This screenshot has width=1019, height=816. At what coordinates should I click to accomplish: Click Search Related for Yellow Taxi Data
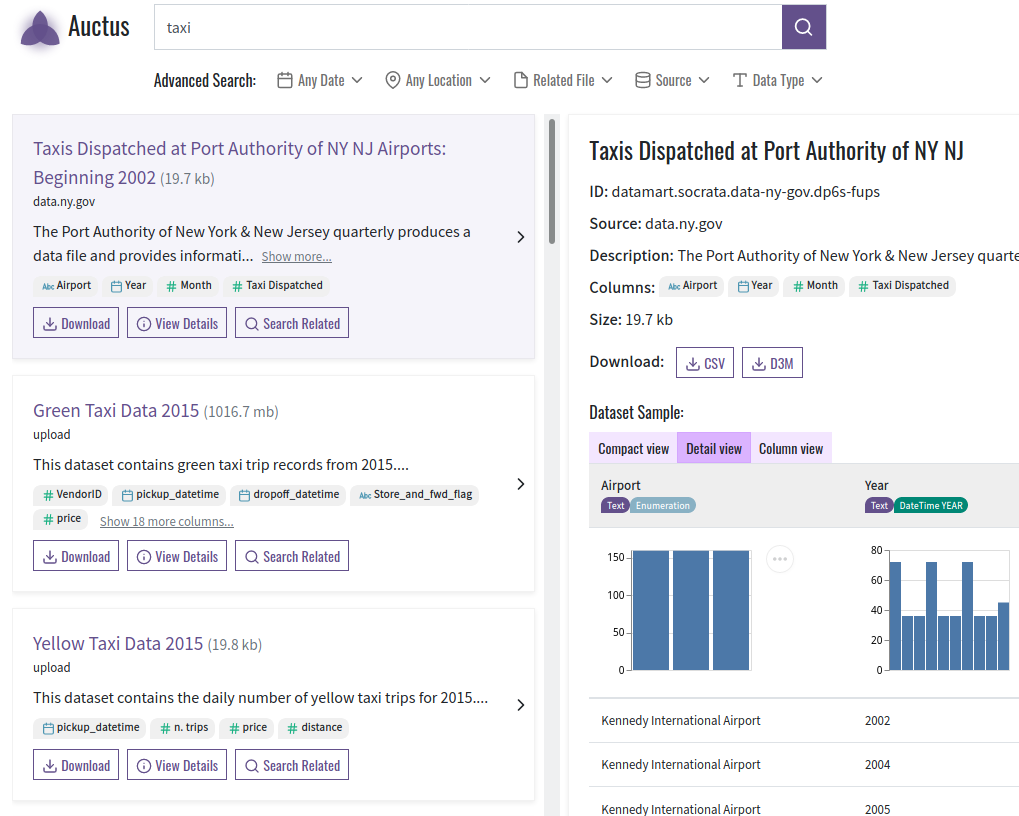click(x=292, y=765)
